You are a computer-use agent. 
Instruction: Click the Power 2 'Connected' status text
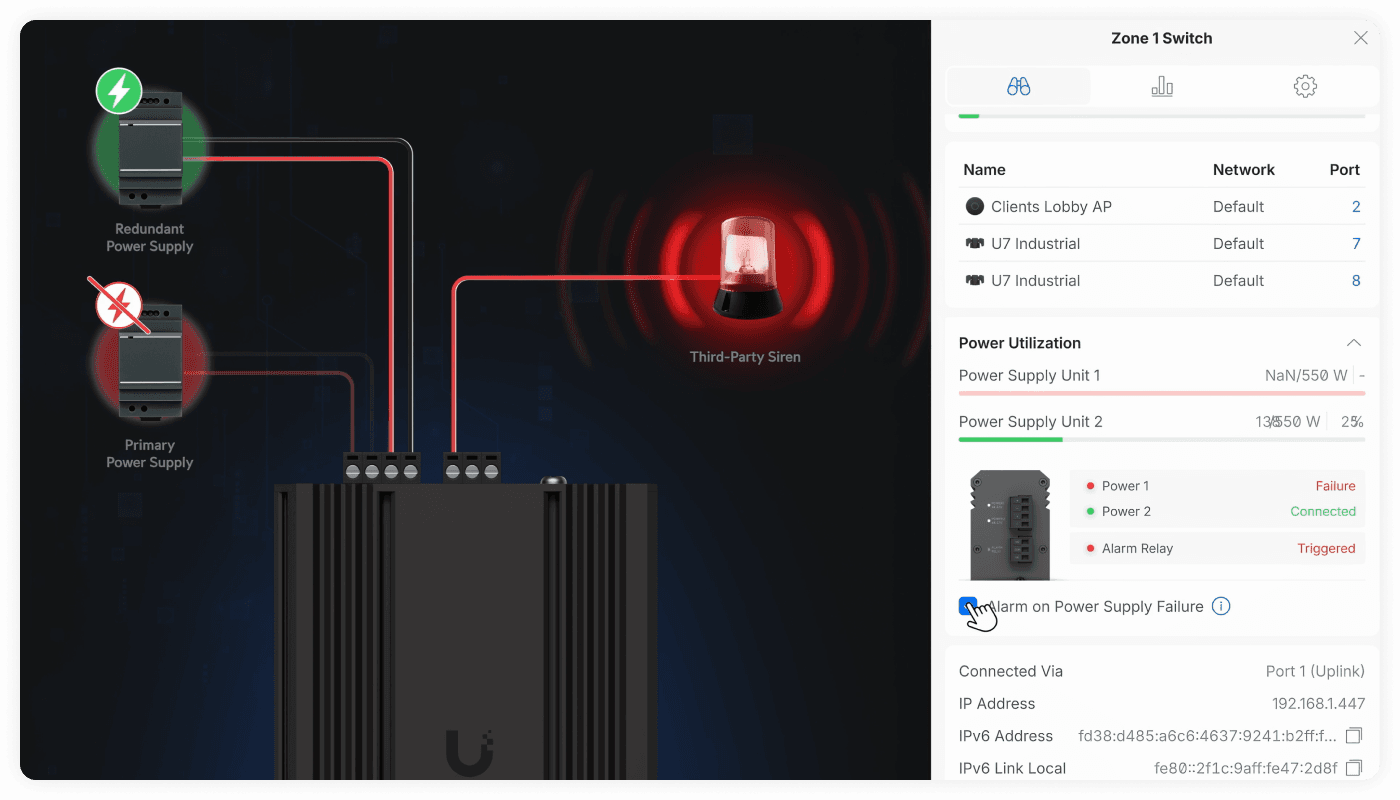(1323, 512)
